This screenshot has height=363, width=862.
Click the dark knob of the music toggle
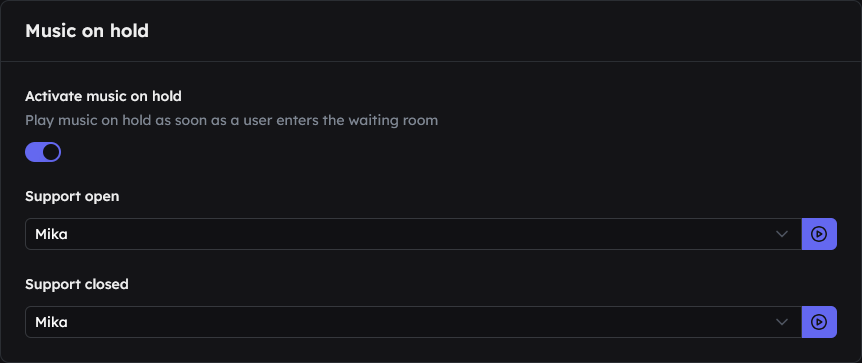coord(51,152)
